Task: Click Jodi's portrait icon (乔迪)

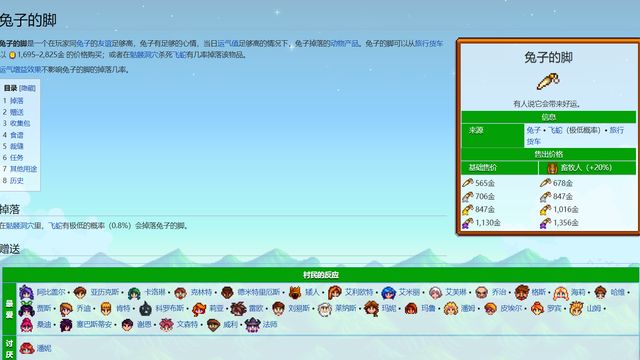Action: point(66,309)
